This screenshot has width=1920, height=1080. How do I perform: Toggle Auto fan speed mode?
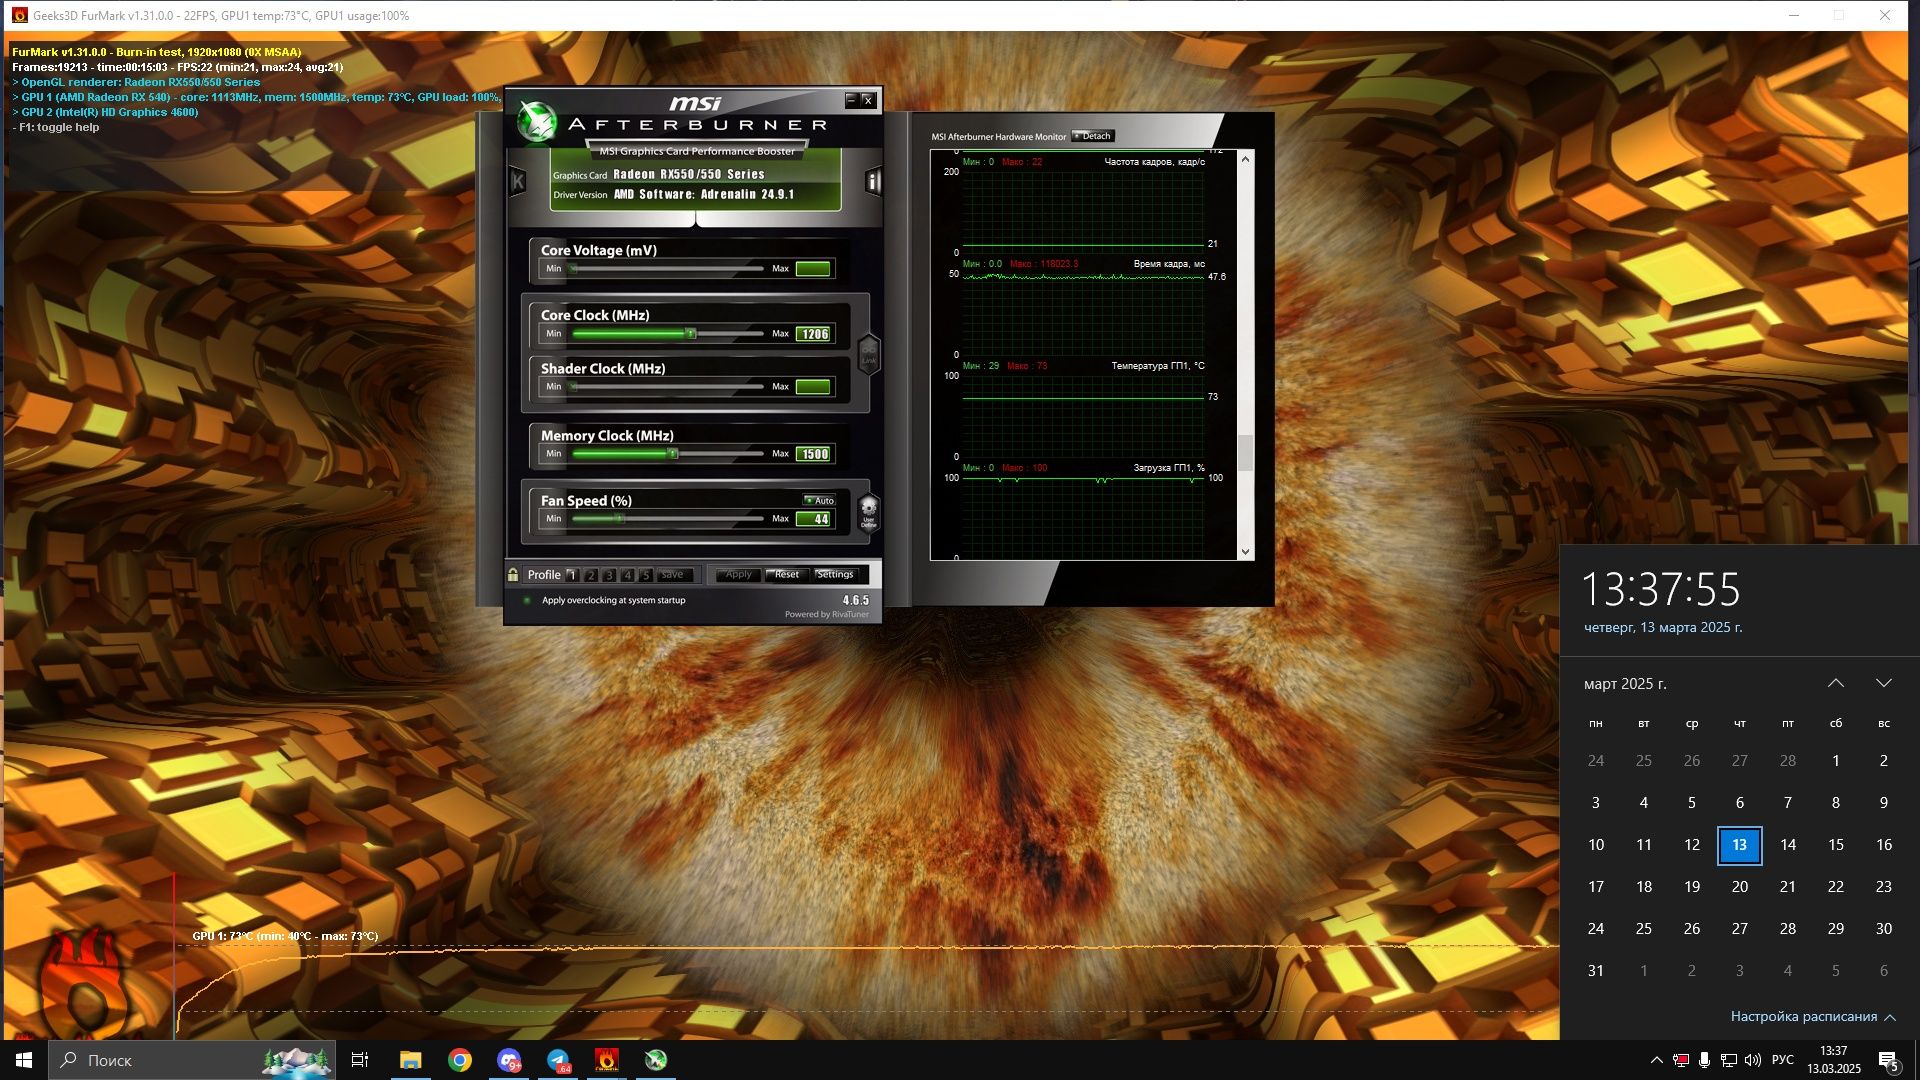[819, 500]
